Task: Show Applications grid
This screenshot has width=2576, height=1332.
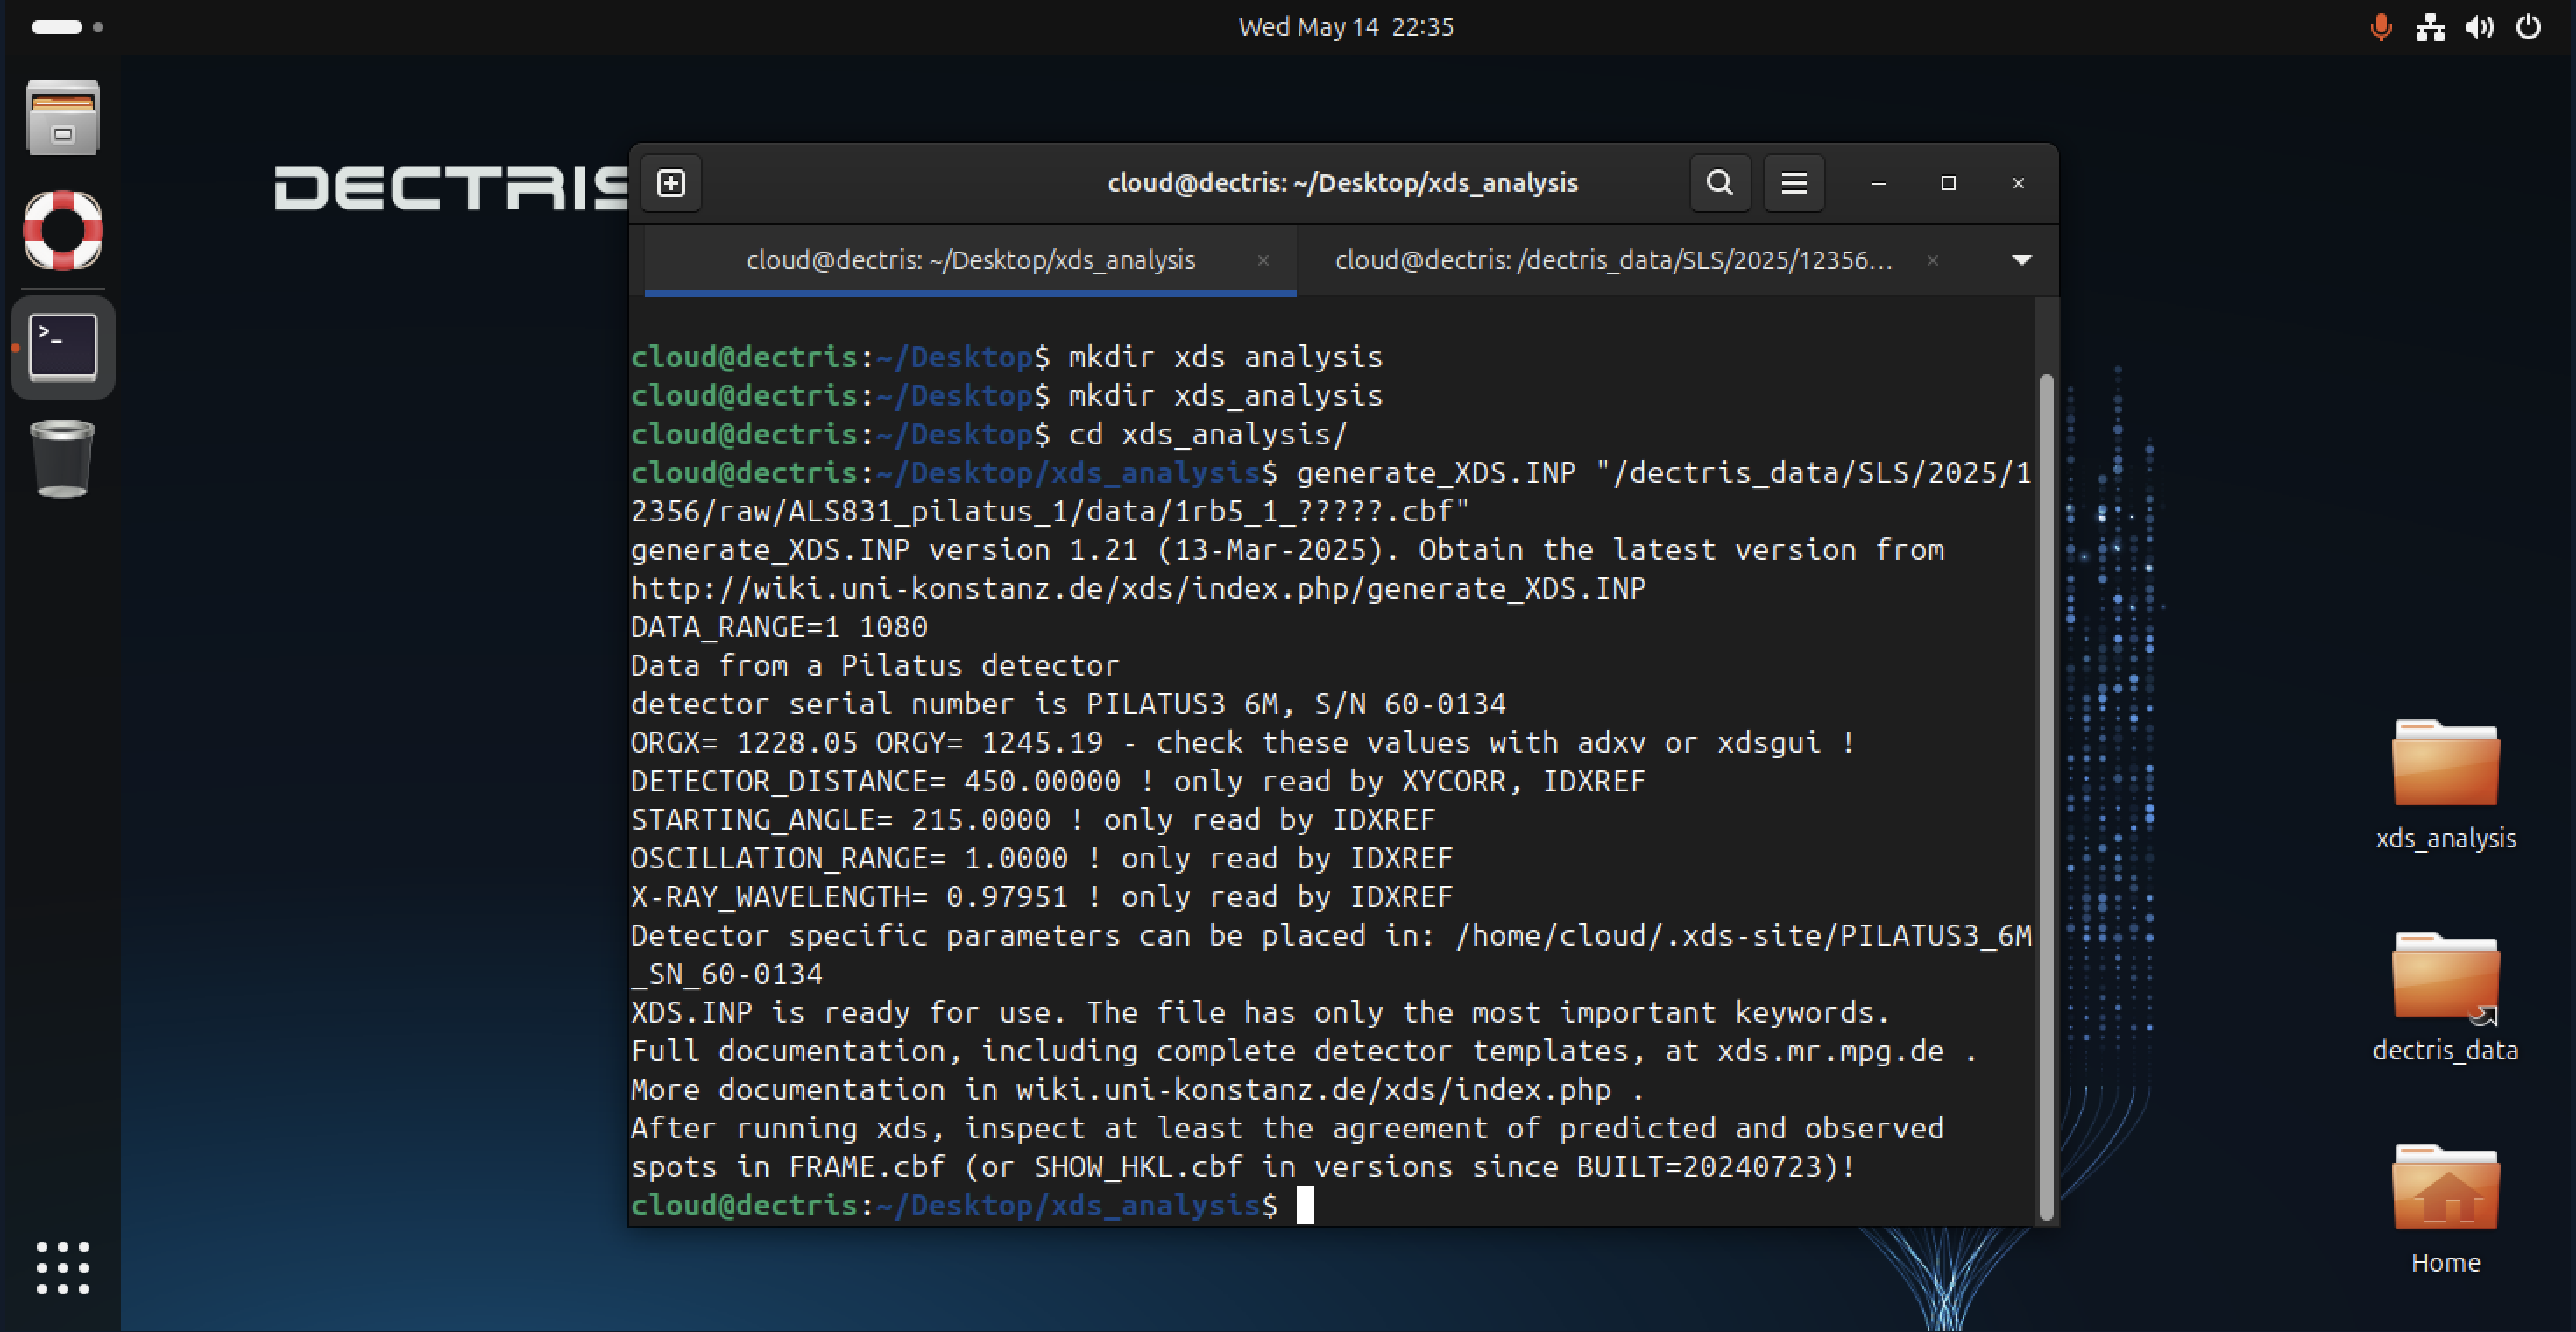Action: pyautogui.click(x=63, y=1267)
